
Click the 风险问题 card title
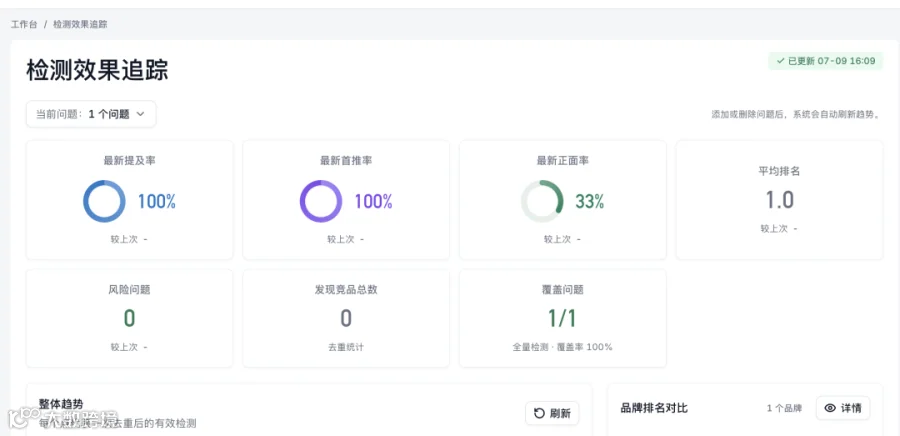click(x=130, y=290)
